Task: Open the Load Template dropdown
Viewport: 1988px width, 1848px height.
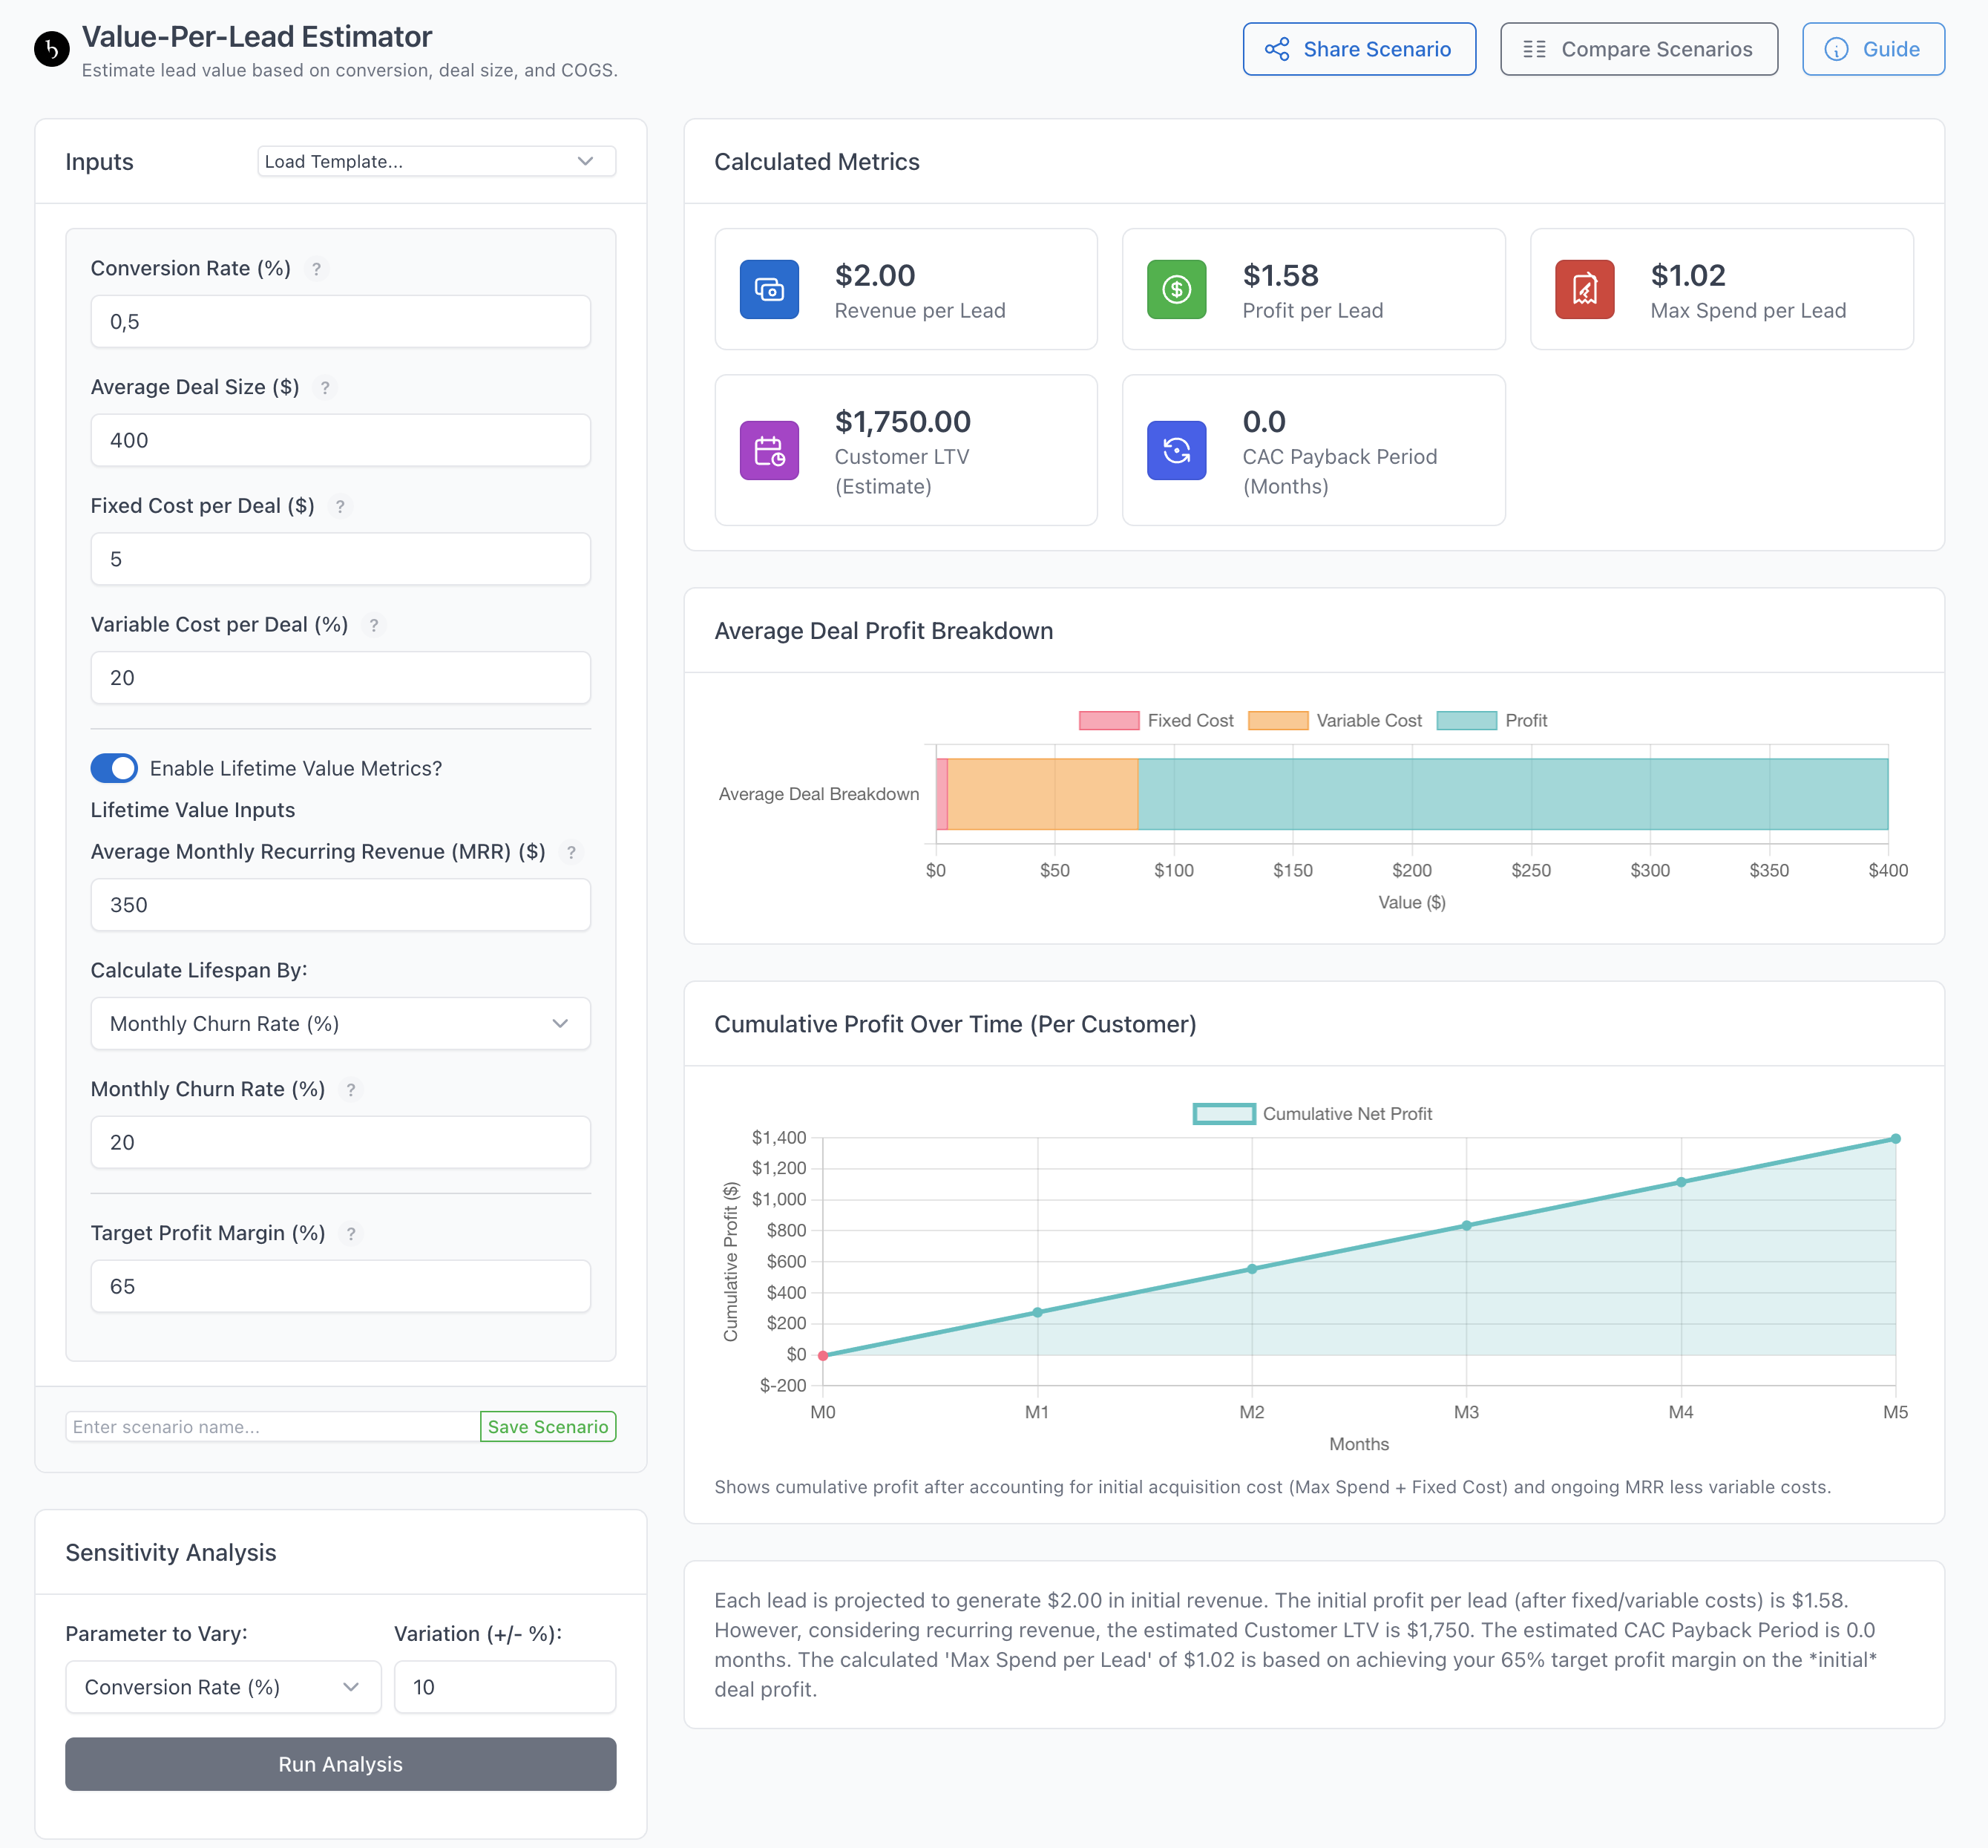Action: [x=436, y=161]
